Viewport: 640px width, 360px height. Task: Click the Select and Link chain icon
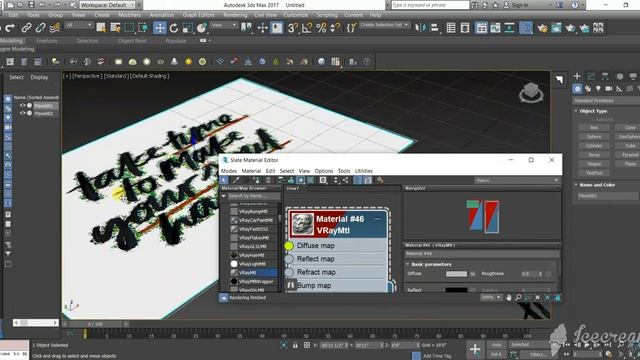pos(26,28)
